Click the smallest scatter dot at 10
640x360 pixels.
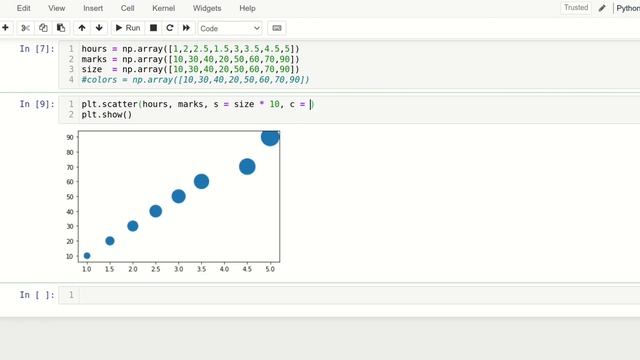87,256
